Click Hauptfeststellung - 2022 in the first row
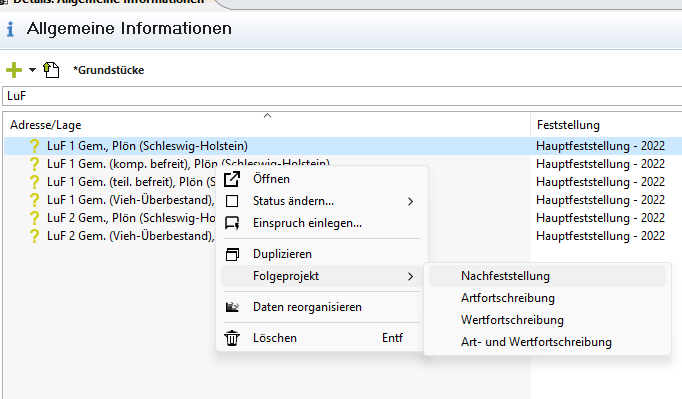The image size is (682, 399). coord(600,146)
